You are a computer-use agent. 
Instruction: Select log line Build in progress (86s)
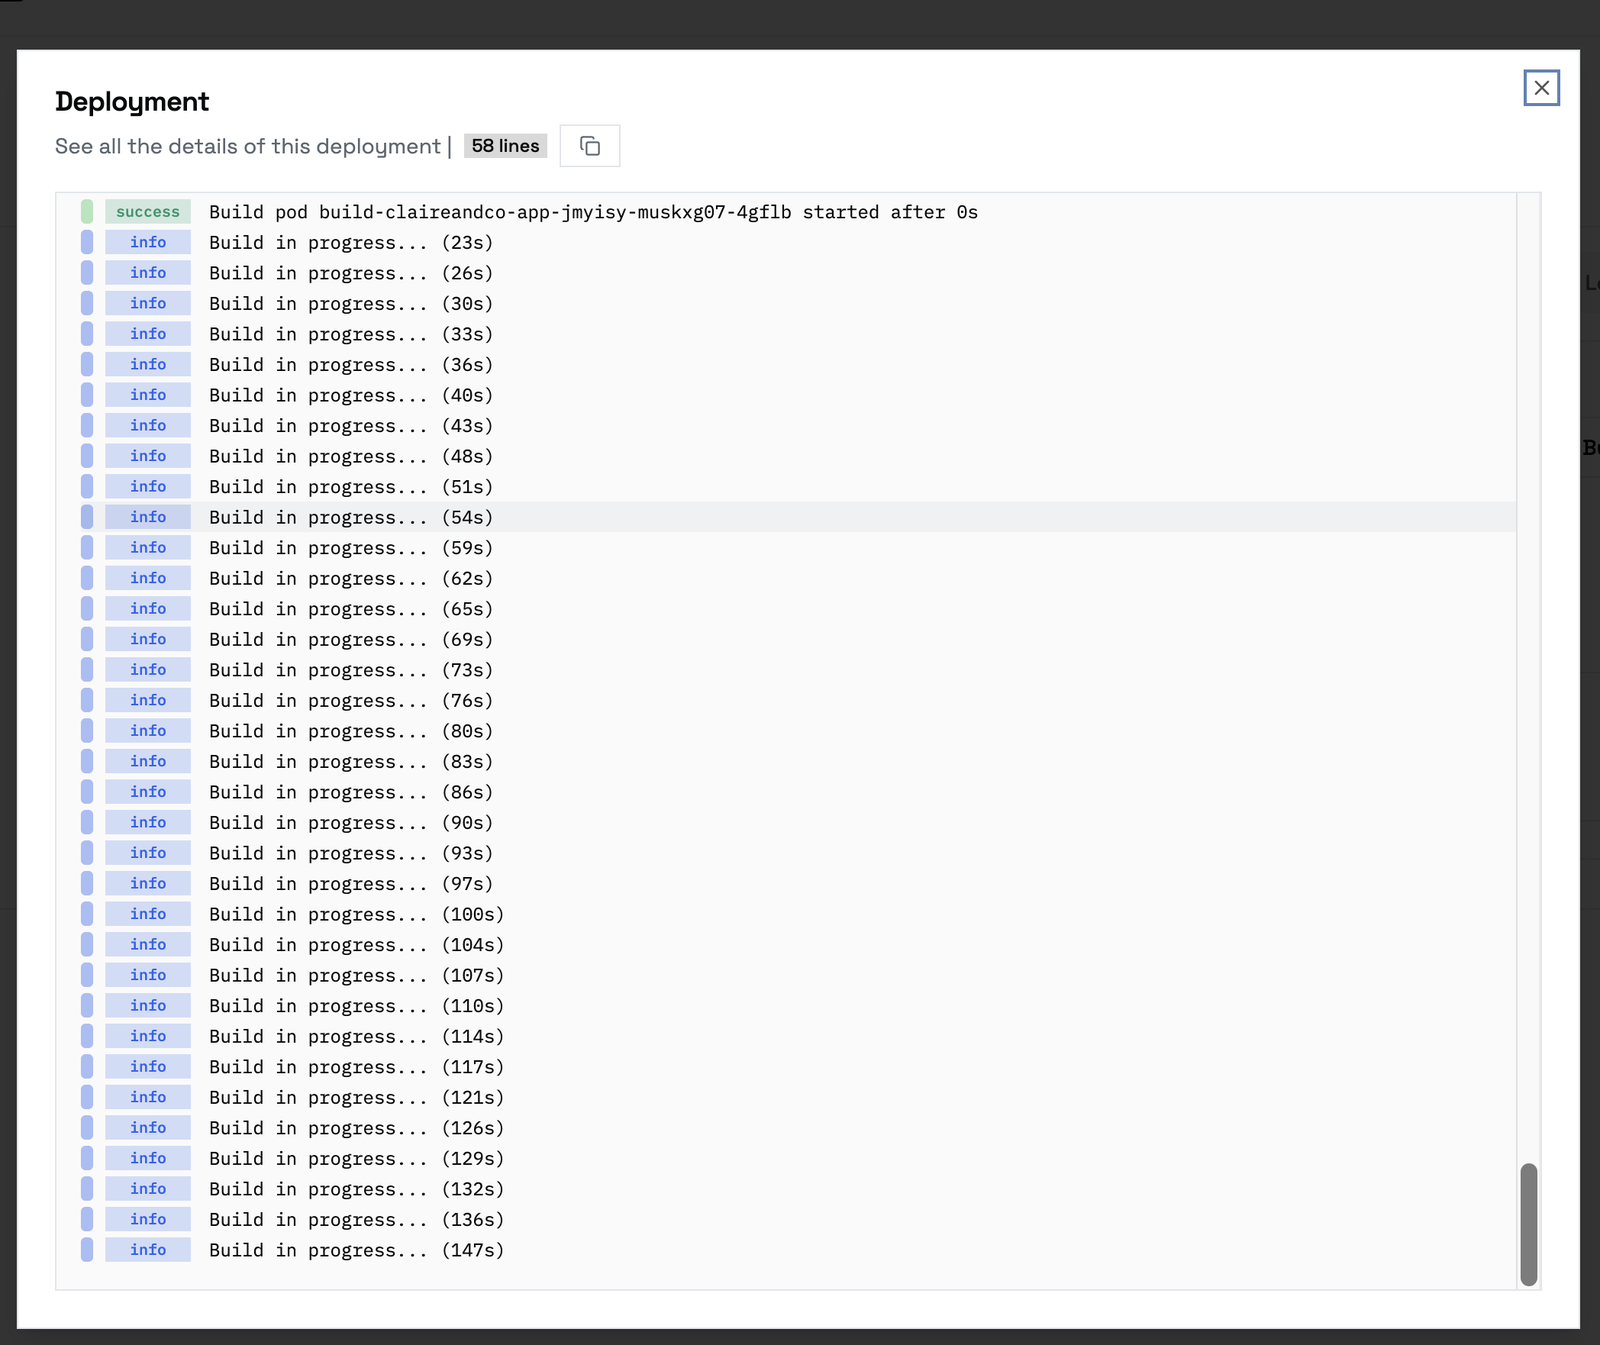tap(786, 791)
